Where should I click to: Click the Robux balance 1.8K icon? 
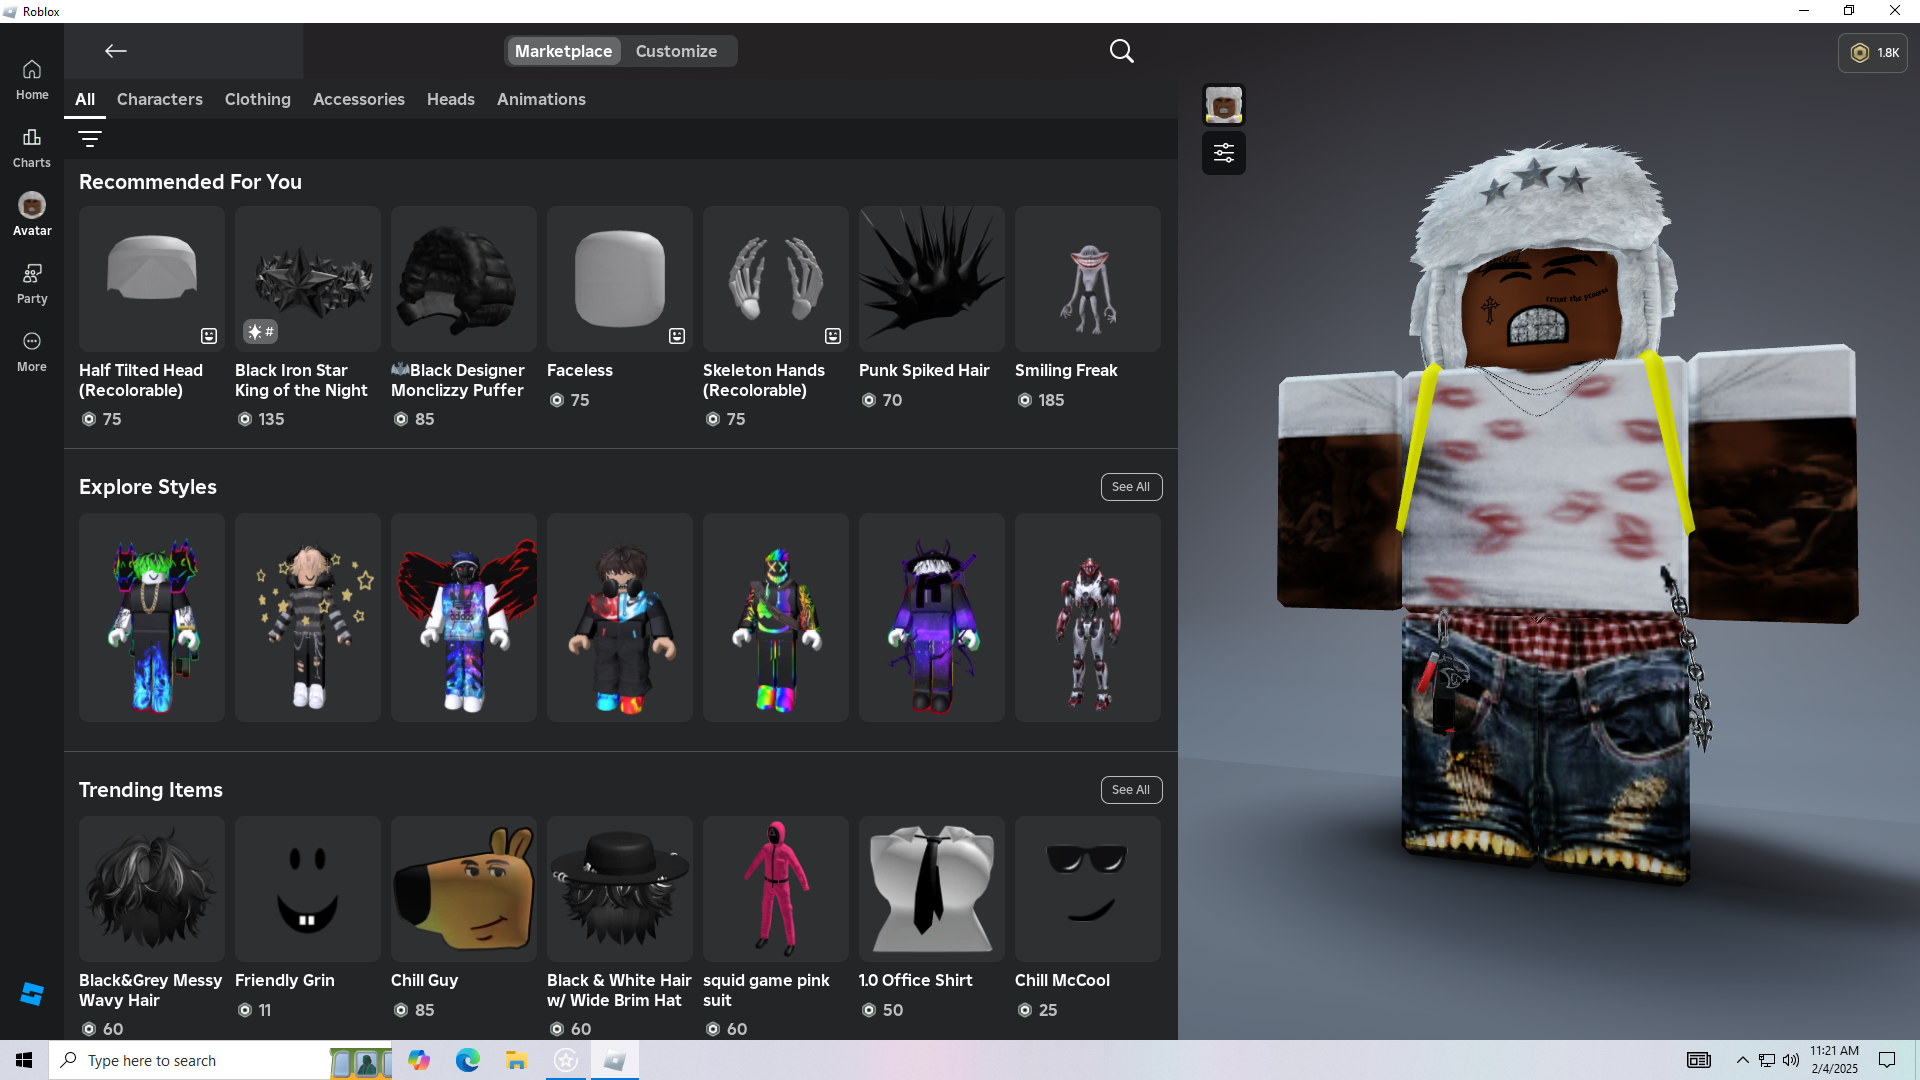(x=1872, y=53)
